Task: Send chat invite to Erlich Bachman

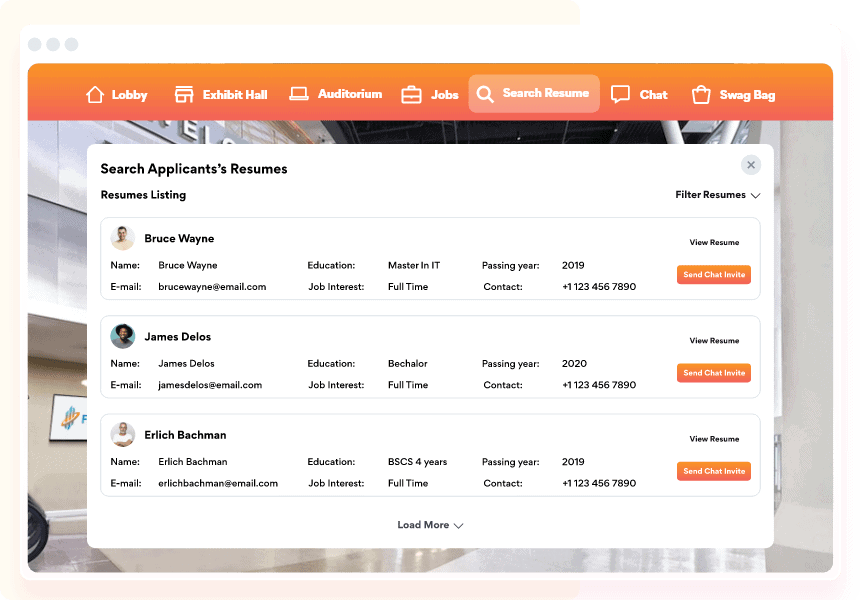Action: pos(713,471)
